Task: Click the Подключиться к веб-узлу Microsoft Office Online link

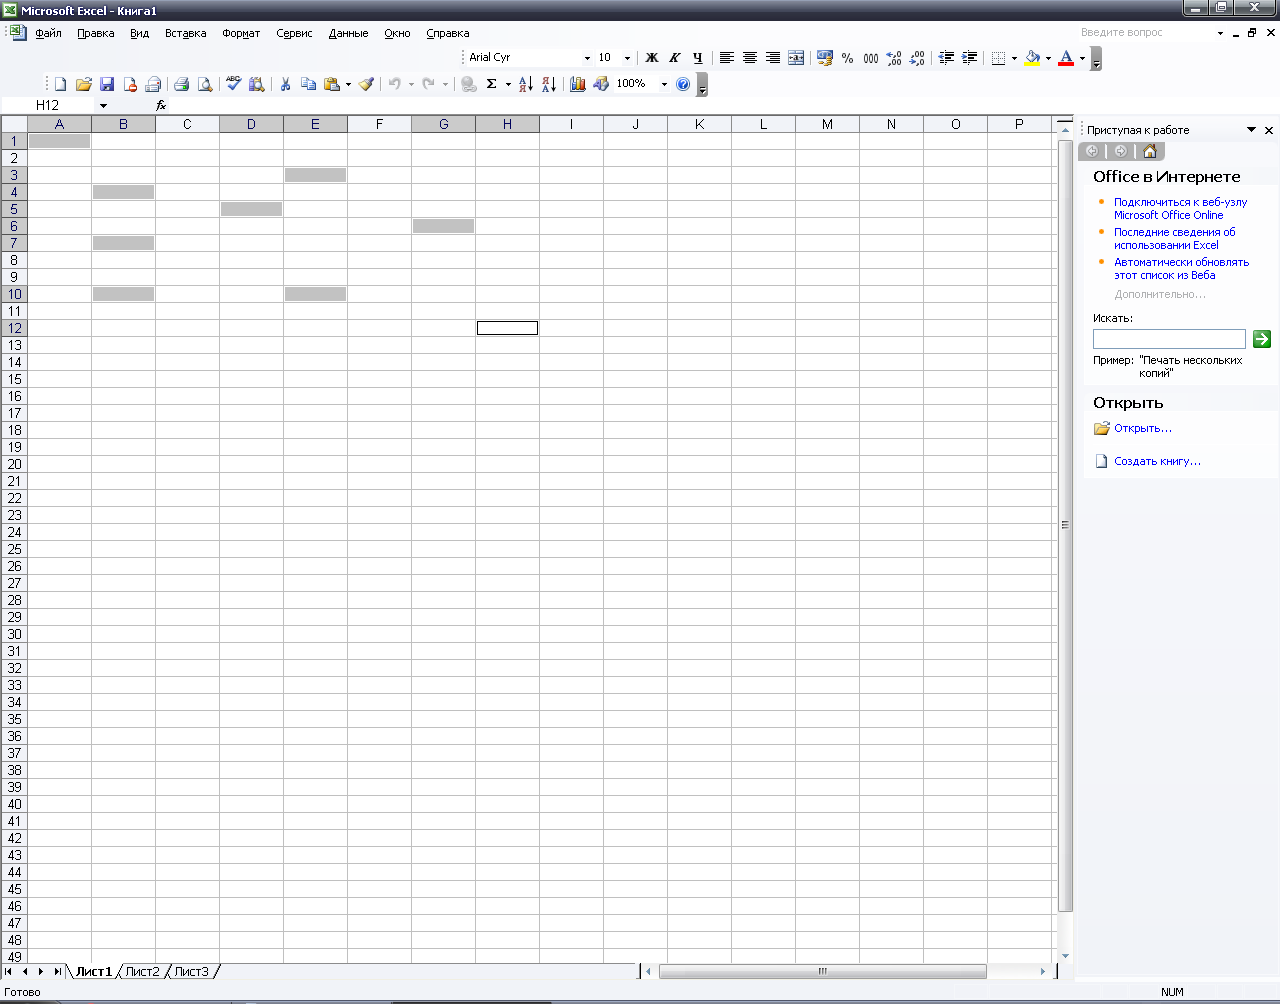Action: (1180, 208)
